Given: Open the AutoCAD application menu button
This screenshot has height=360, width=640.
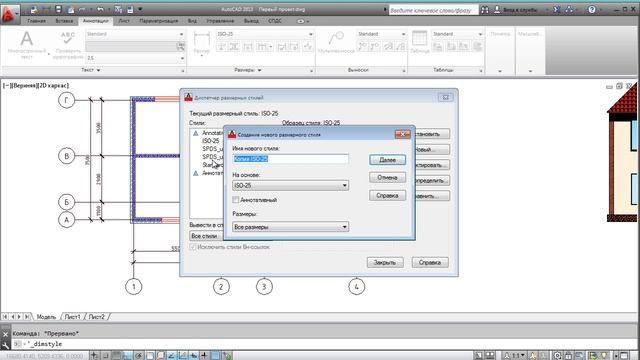Looking at the screenshot, I should 9,14.
